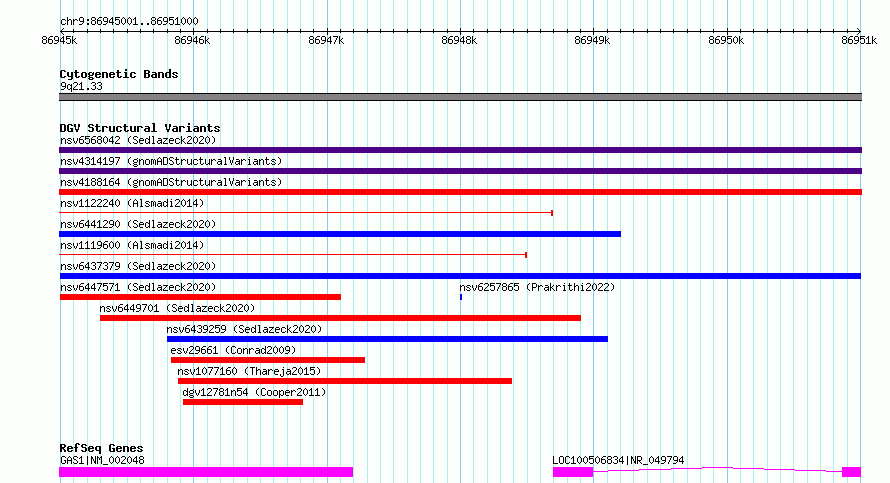Open the nsv4188164 (gnomADStructuralVariants) label

click(x=171, y=182)
